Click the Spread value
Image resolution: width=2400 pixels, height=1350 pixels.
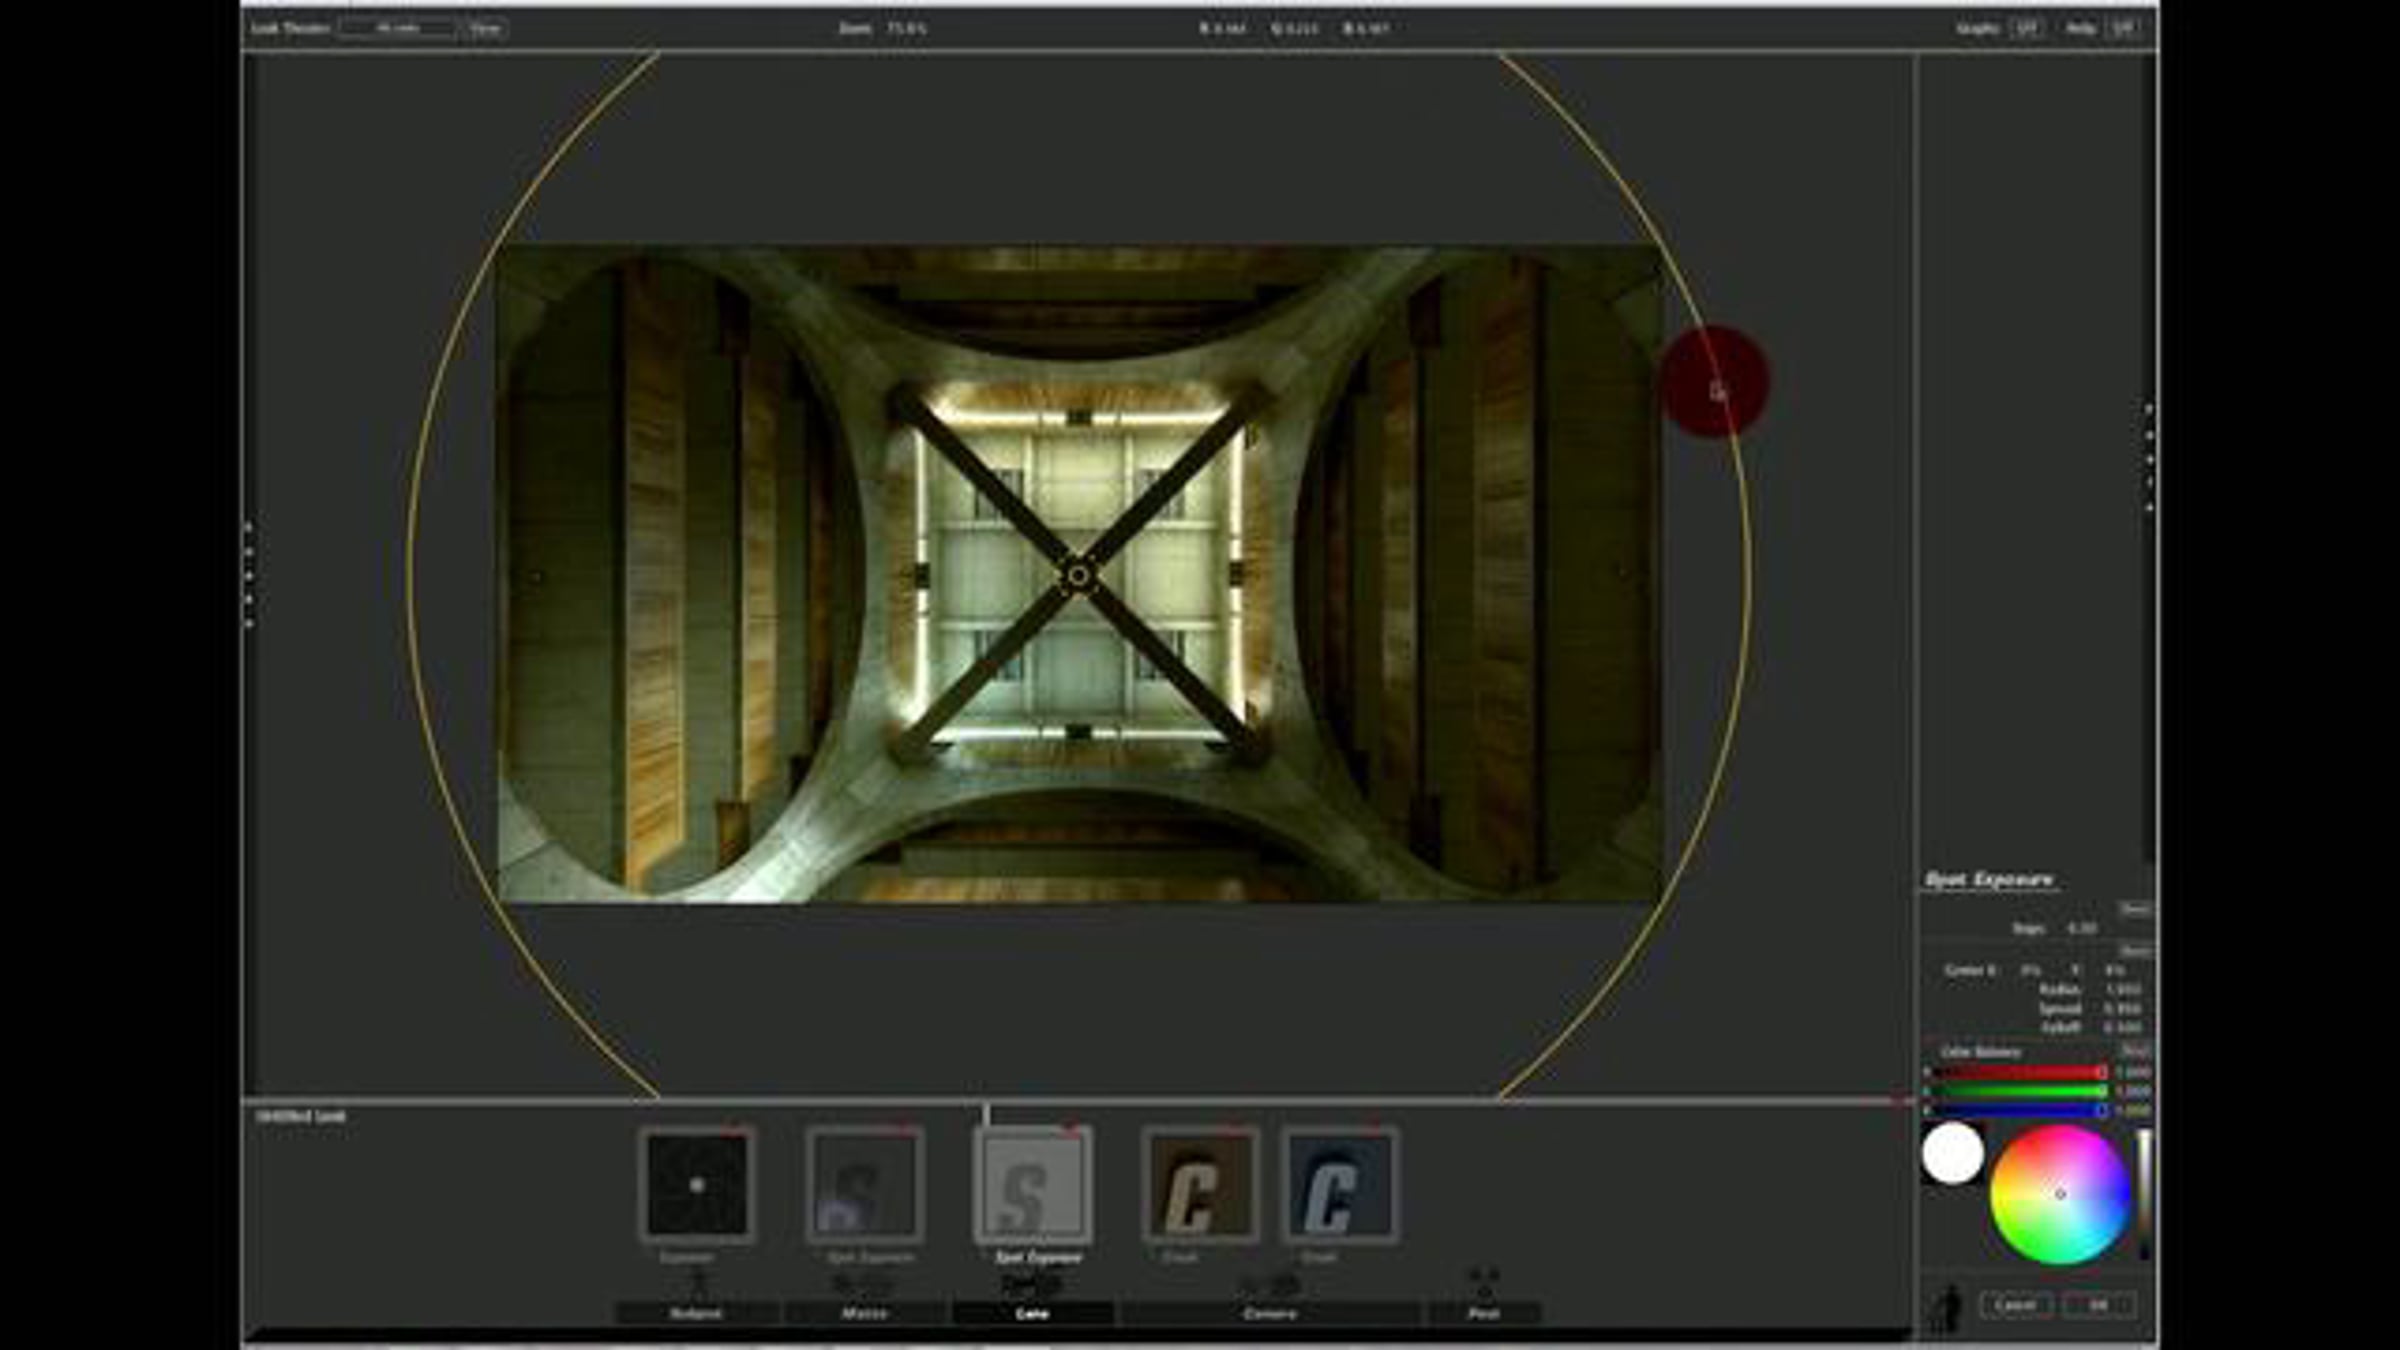[2122, 1008]
